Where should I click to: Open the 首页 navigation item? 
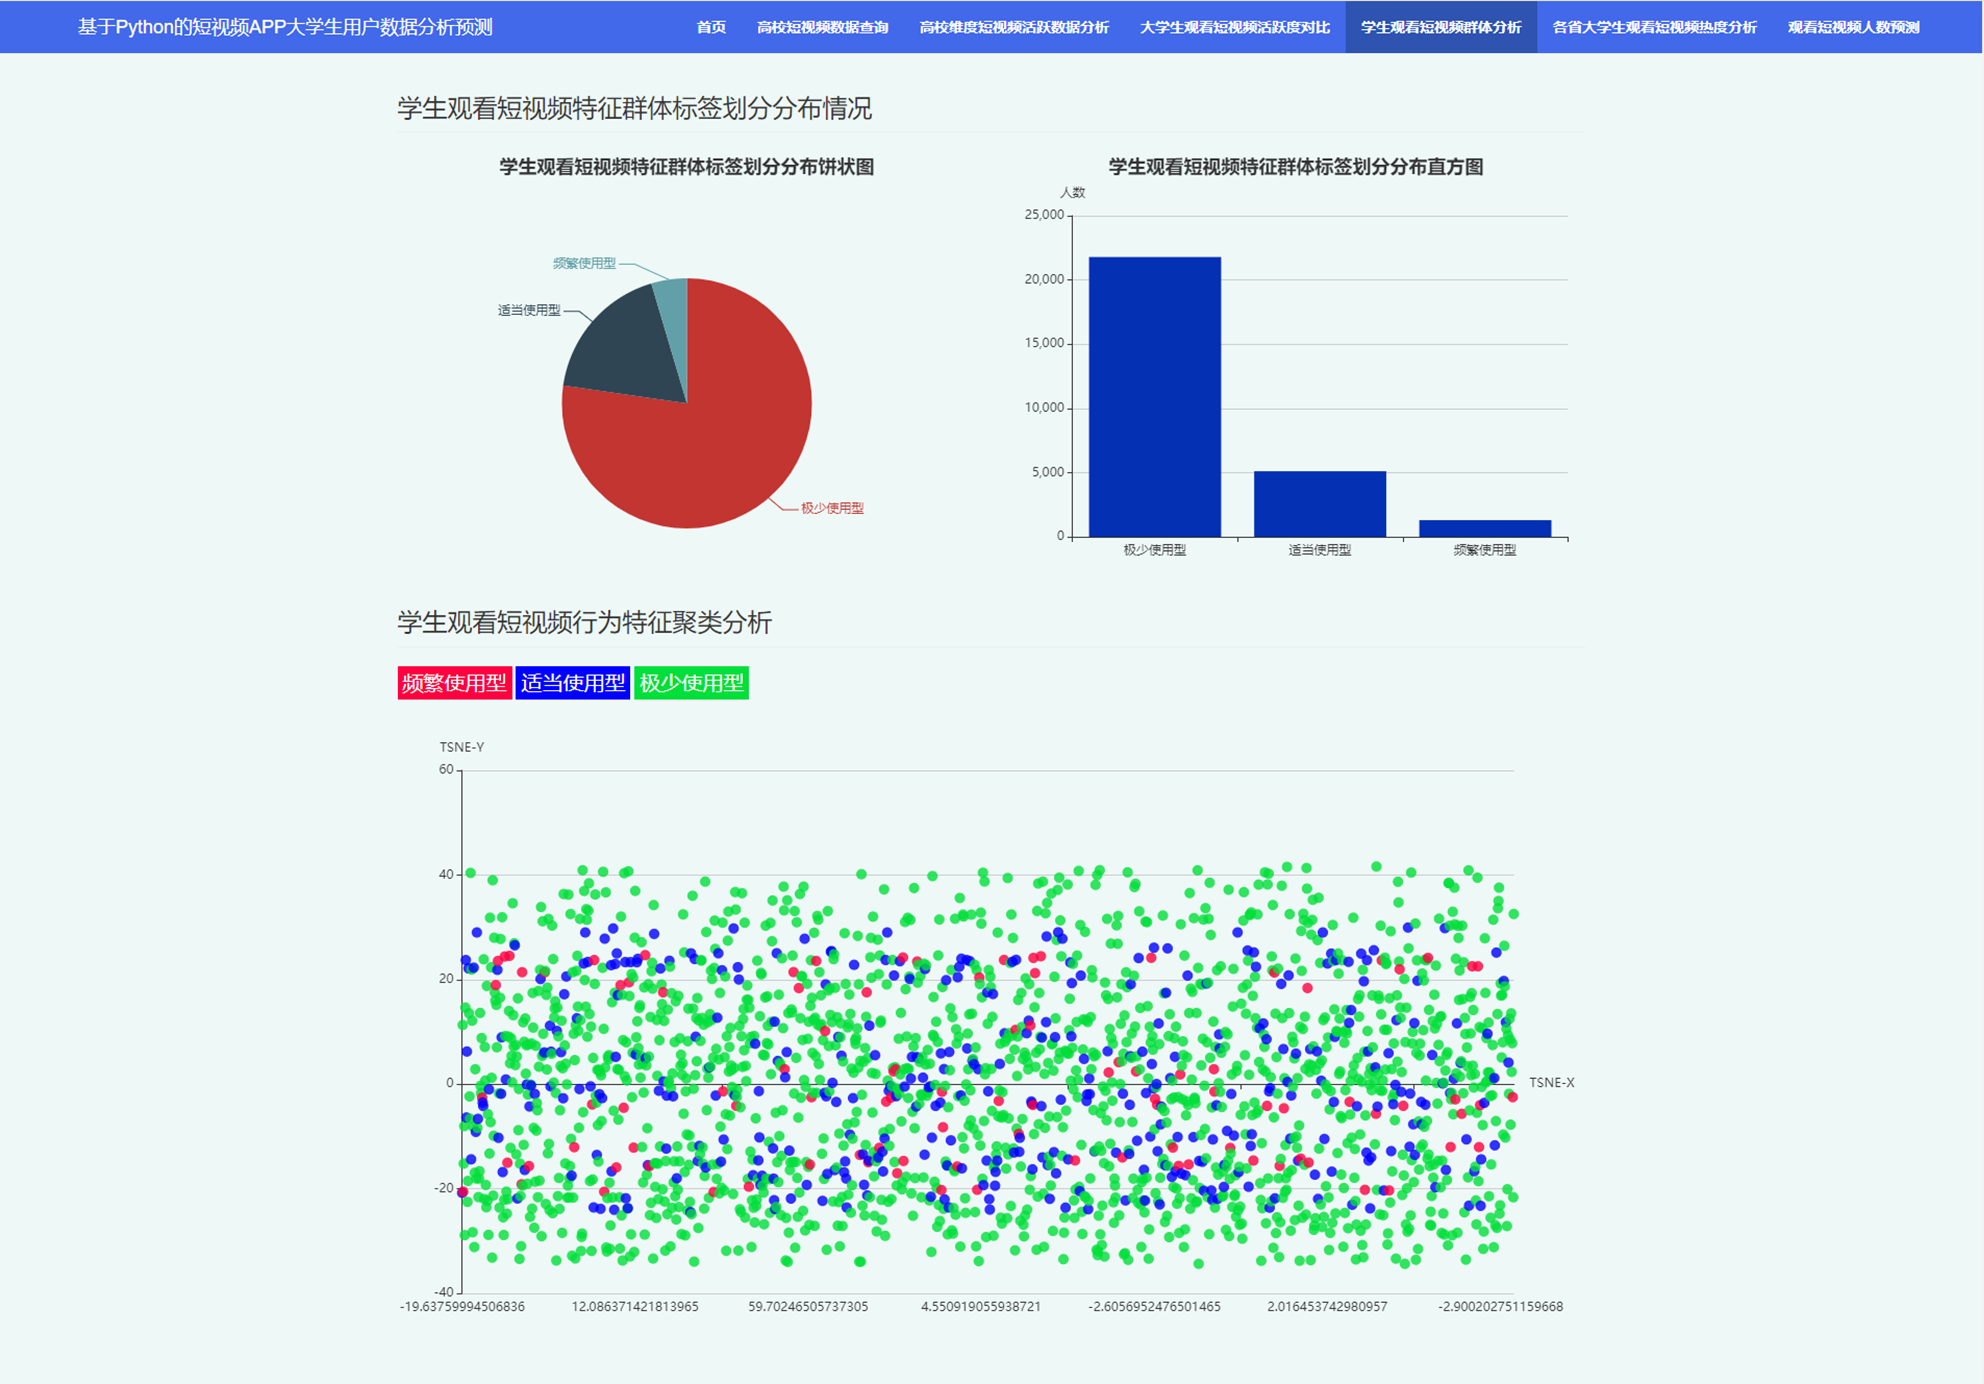711,27
